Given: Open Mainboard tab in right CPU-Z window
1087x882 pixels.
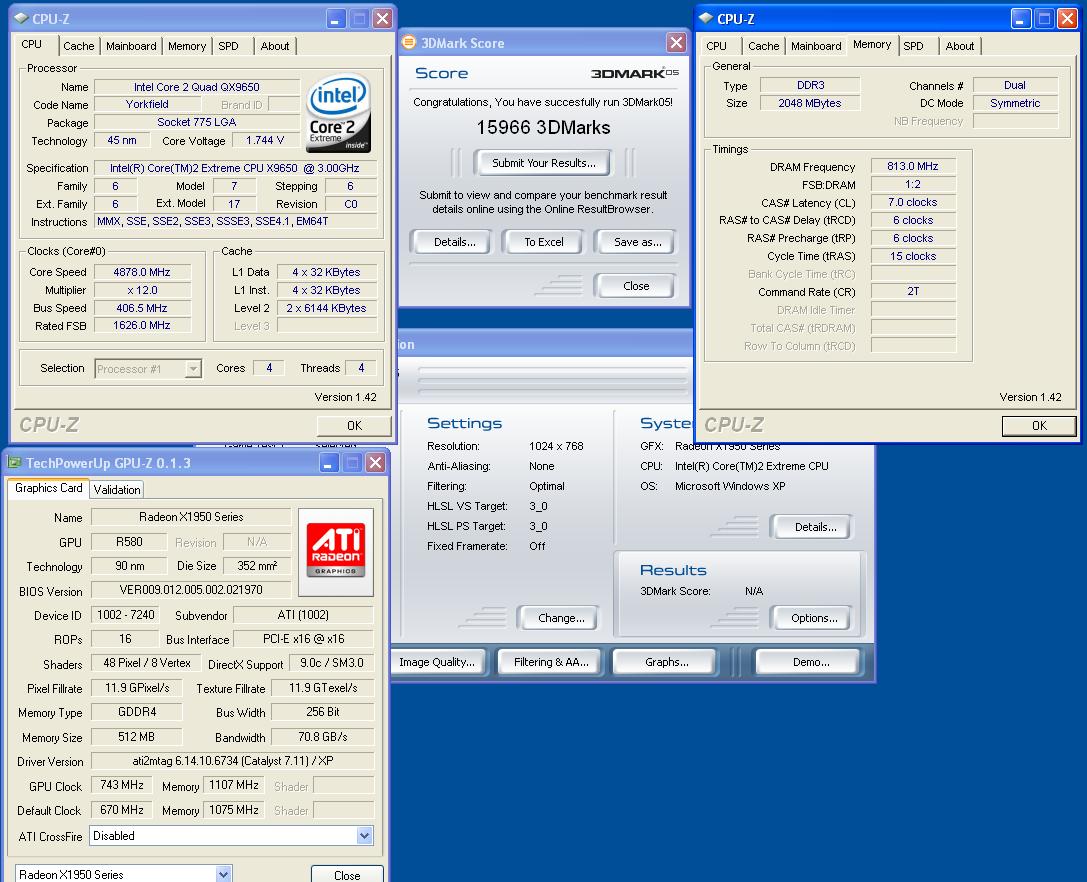Looking at the screenshot, I should click(816, 46).
